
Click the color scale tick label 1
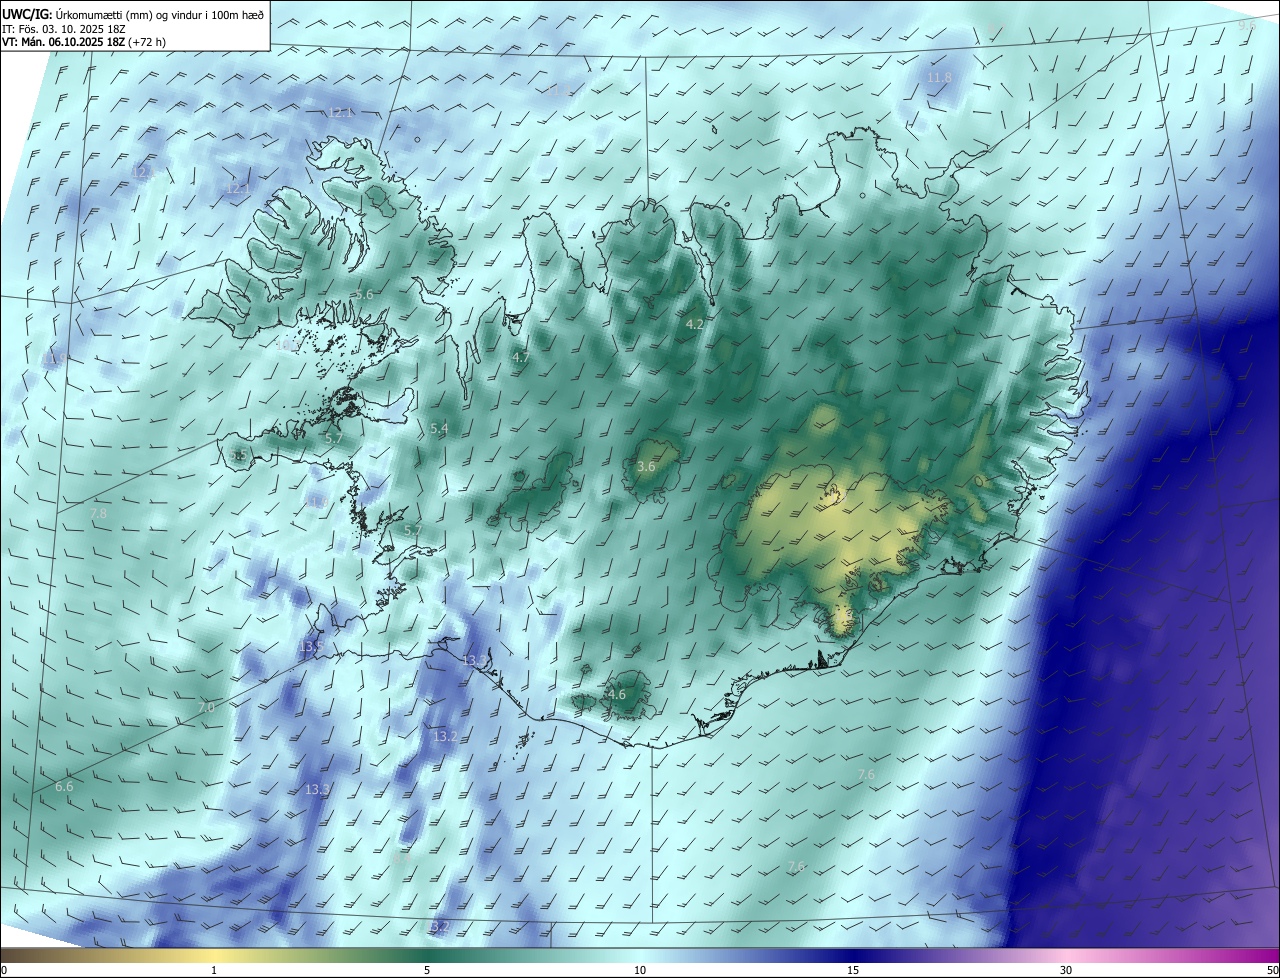pyautogui.click(x=214, y=970)
